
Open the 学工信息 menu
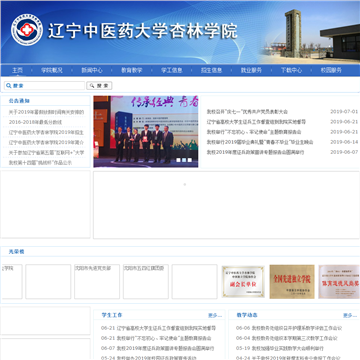[172, 70]
